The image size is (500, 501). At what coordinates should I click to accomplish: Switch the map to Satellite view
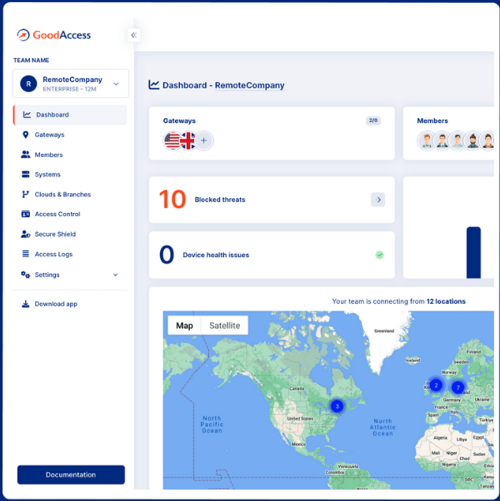[x=225, y=325]
